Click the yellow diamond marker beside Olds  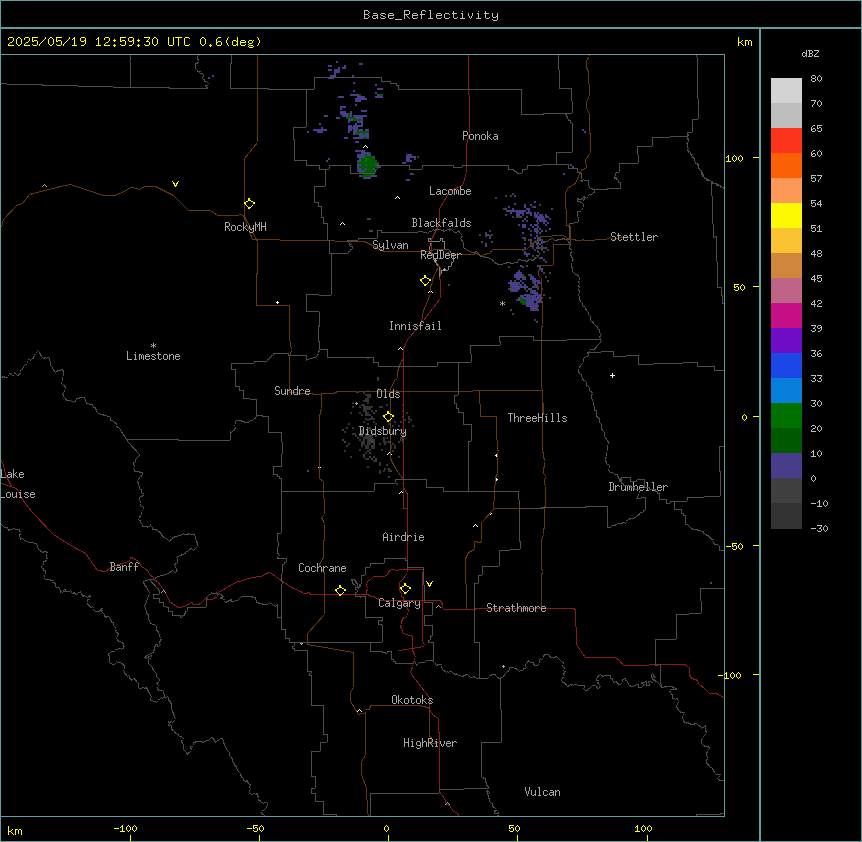pyautogui.click(x=389, y=417)
